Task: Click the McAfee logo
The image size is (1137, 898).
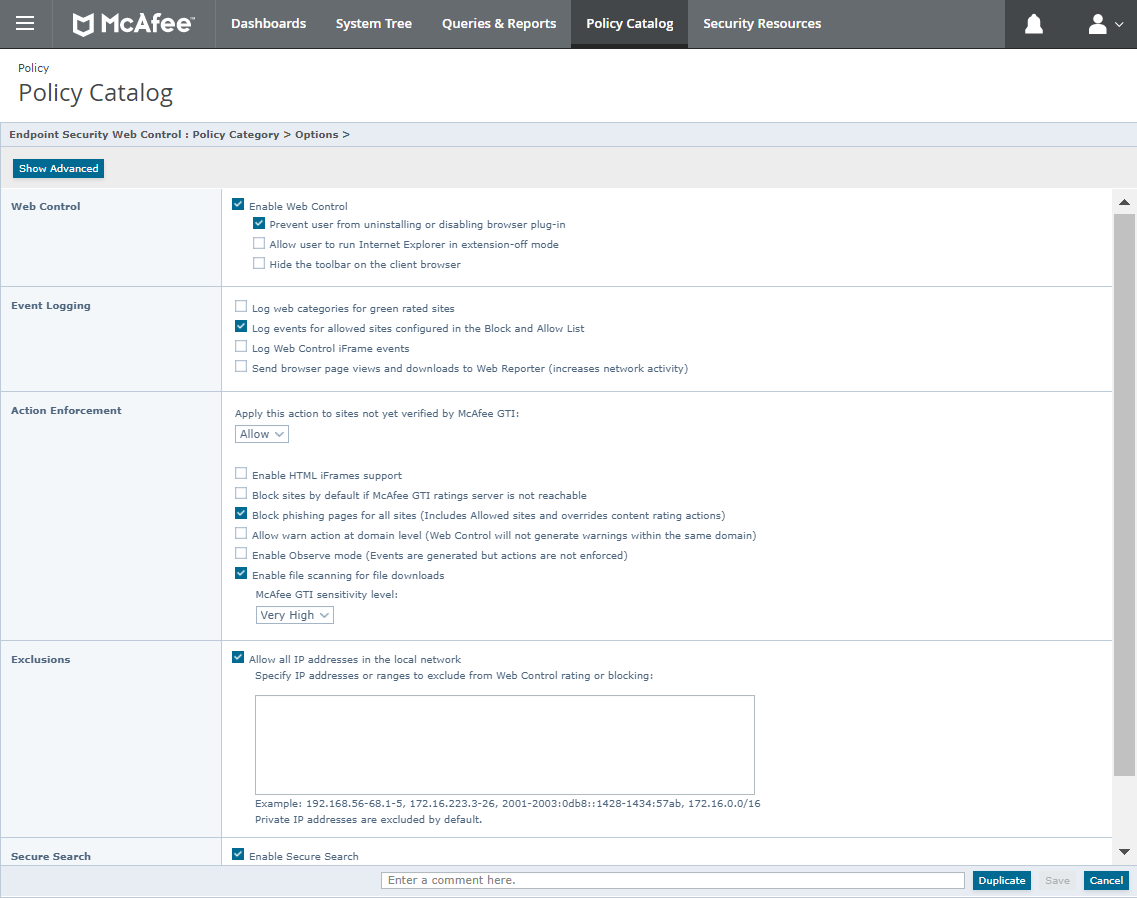Action: [133, 24]
